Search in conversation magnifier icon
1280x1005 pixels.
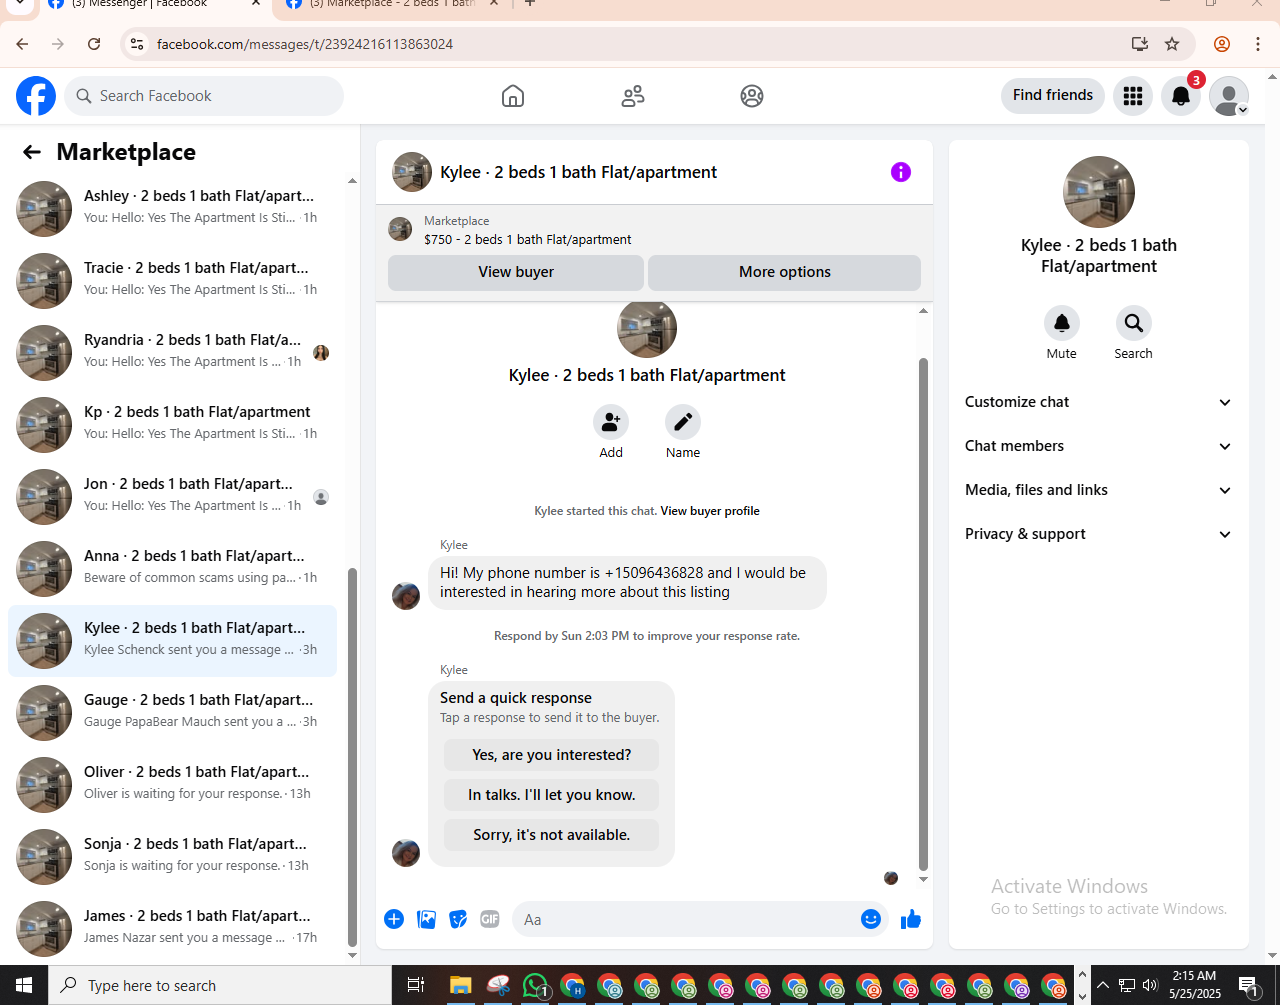tap(1134, 323)
